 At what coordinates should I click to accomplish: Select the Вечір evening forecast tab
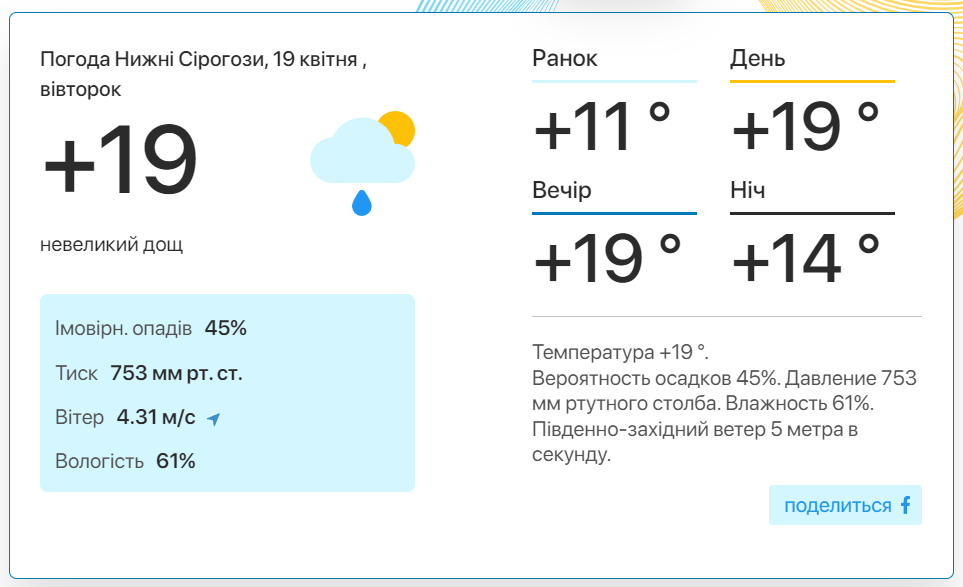tap(561, 190)
